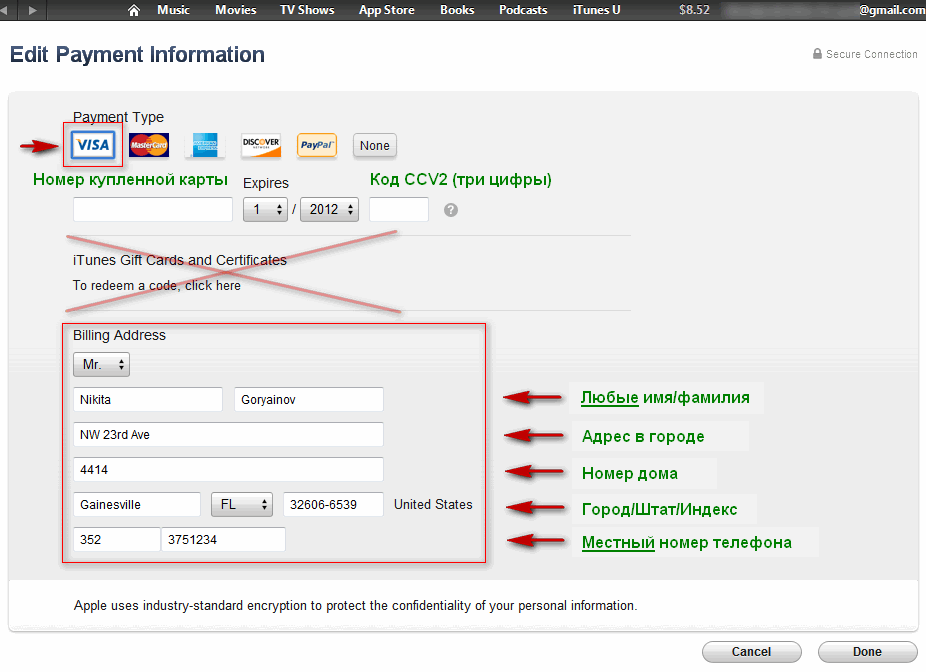
Task: Open the security code help icon
Action: (451, 210)
